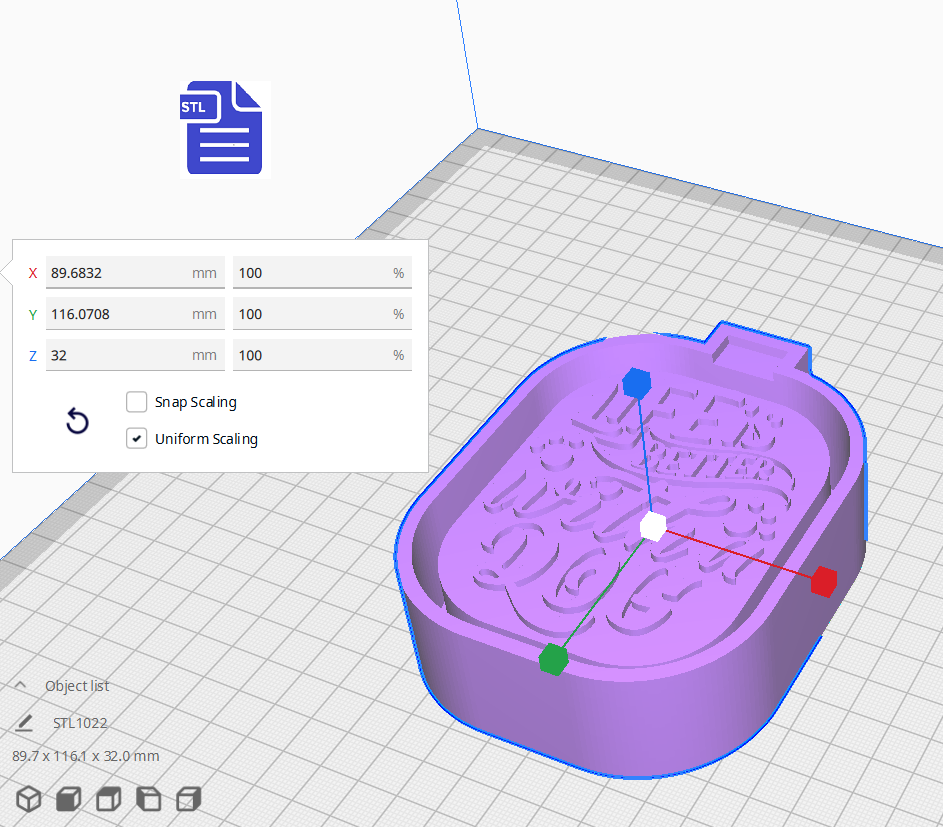
Task: Collapse the Object list panel
Action: click(23, 685)
